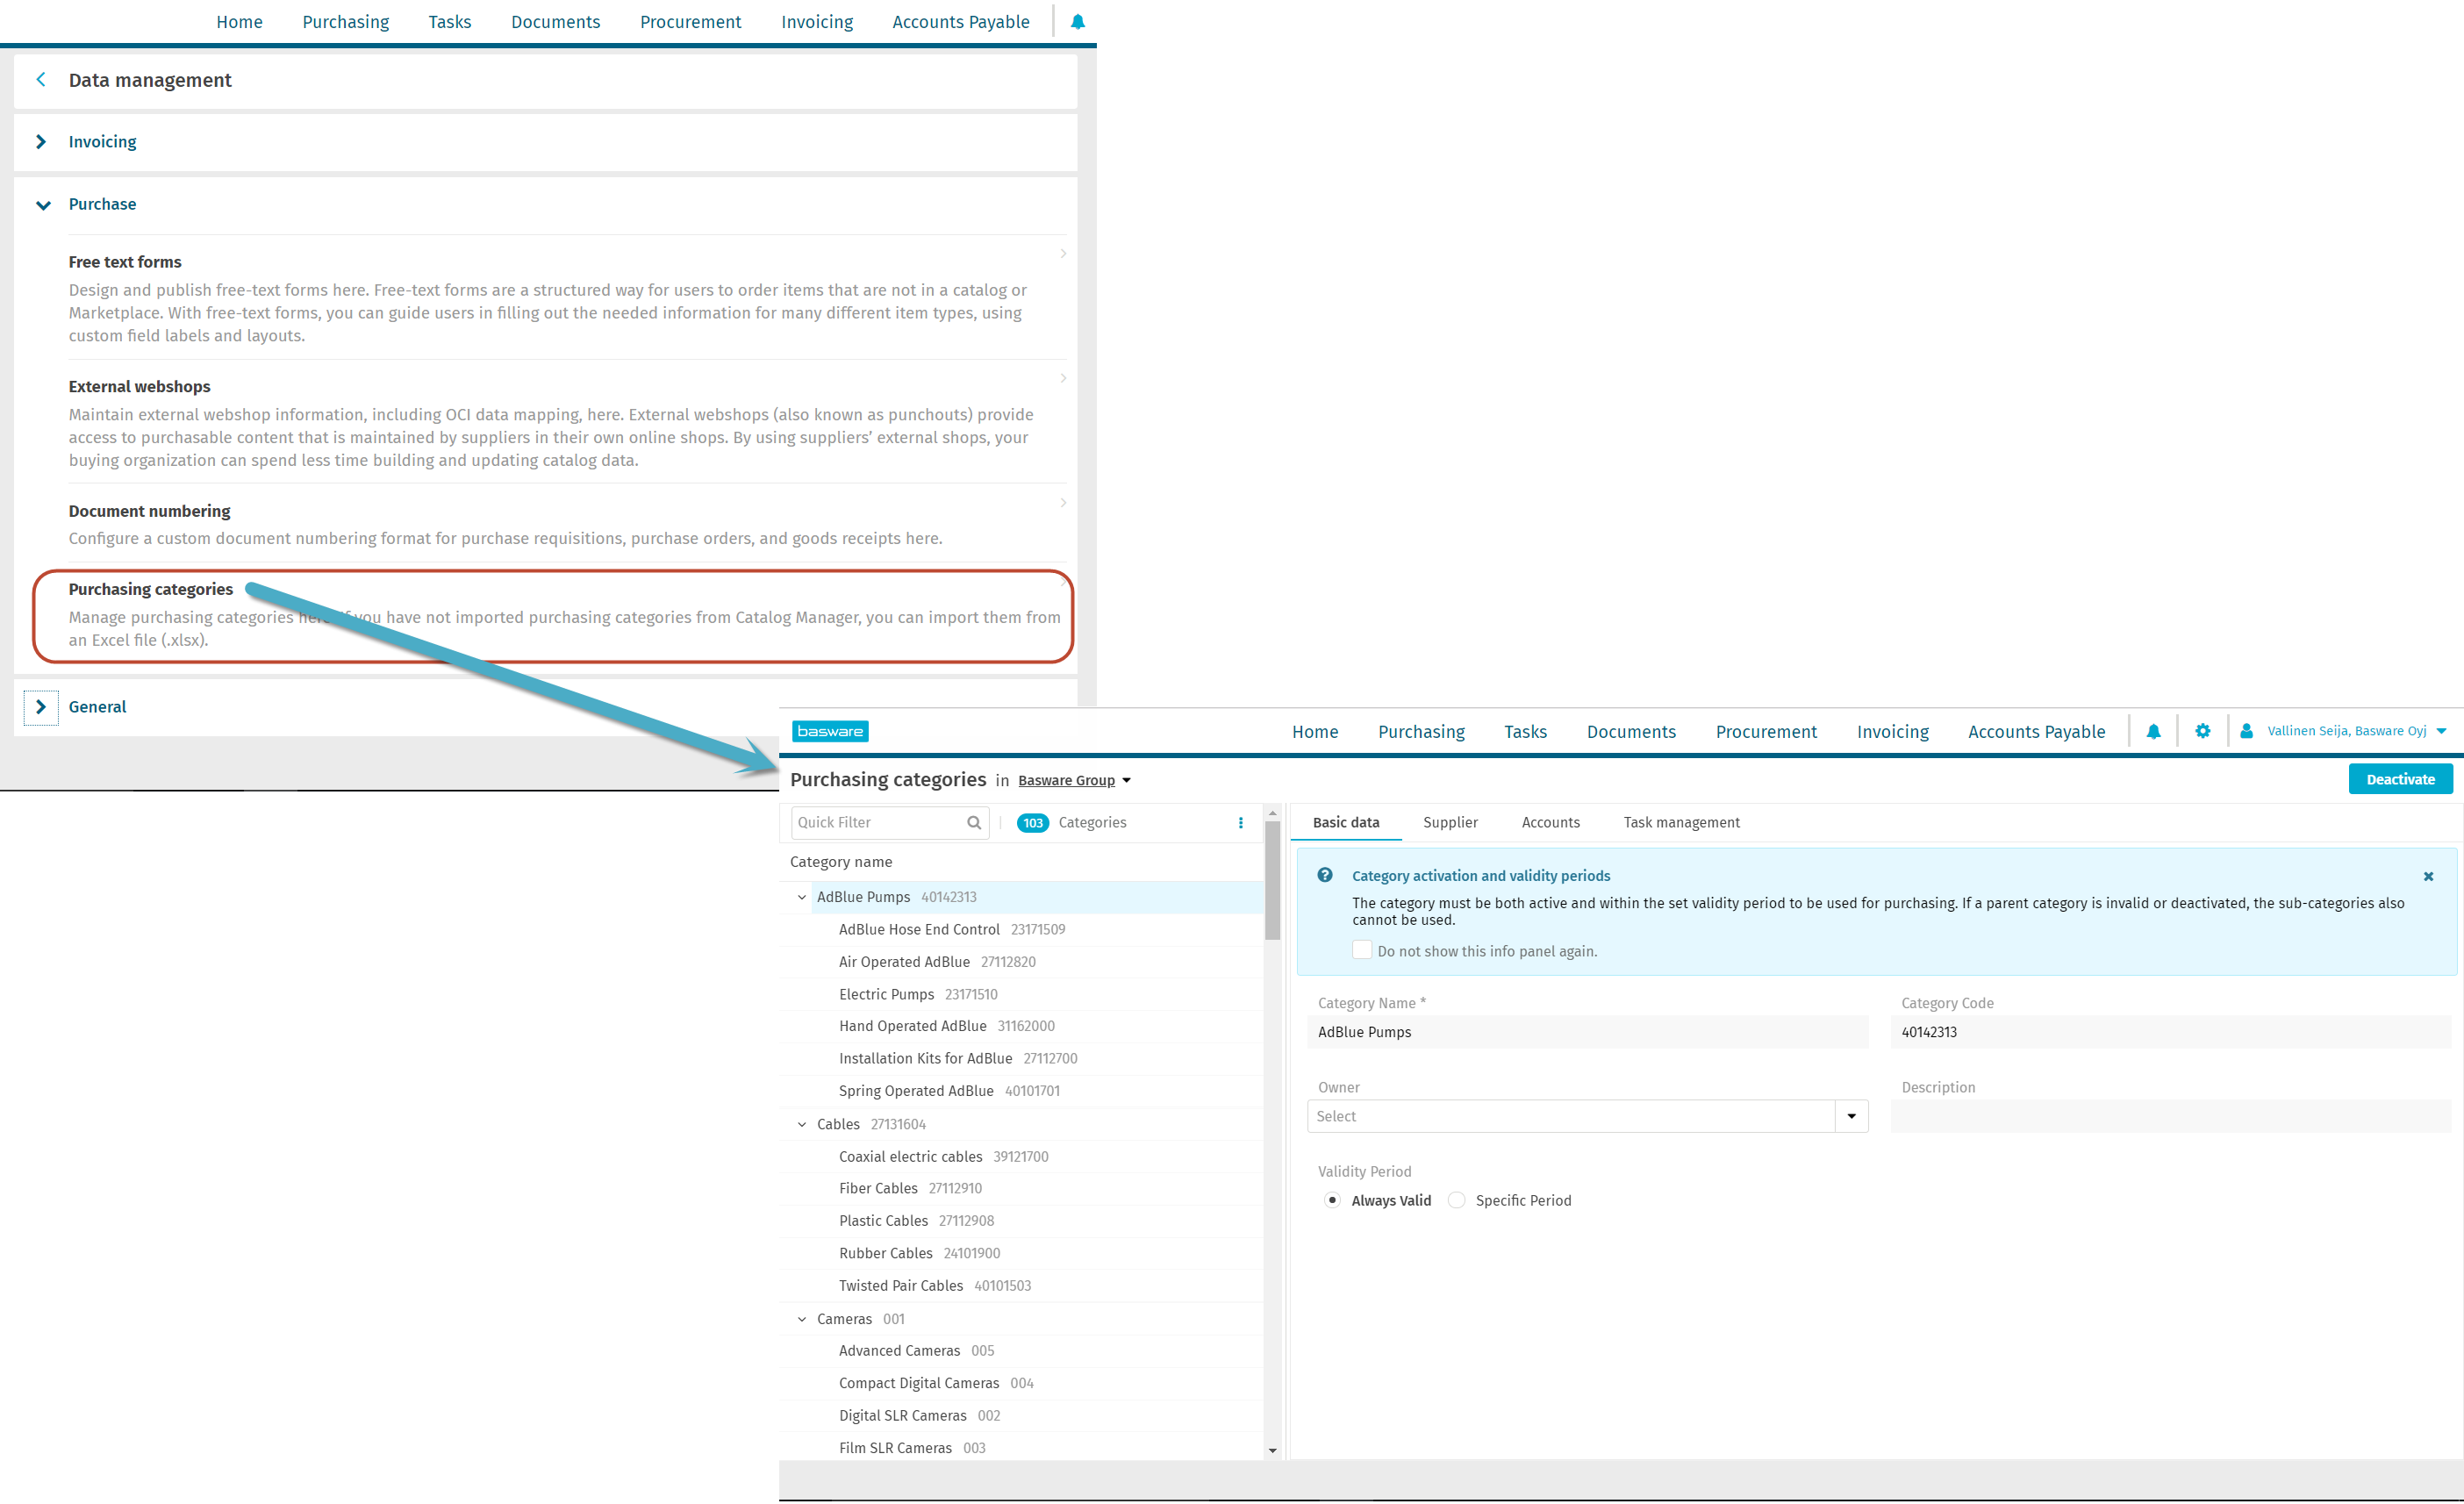Close the category activation info panel
The width and height of the screenshot is (2464, 1504).
coord(2428,876)
